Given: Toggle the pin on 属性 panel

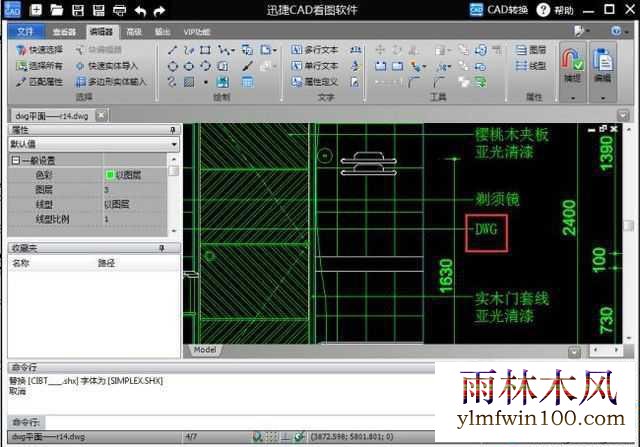Looking at the screenshot, I should click(x=173, y=130).
